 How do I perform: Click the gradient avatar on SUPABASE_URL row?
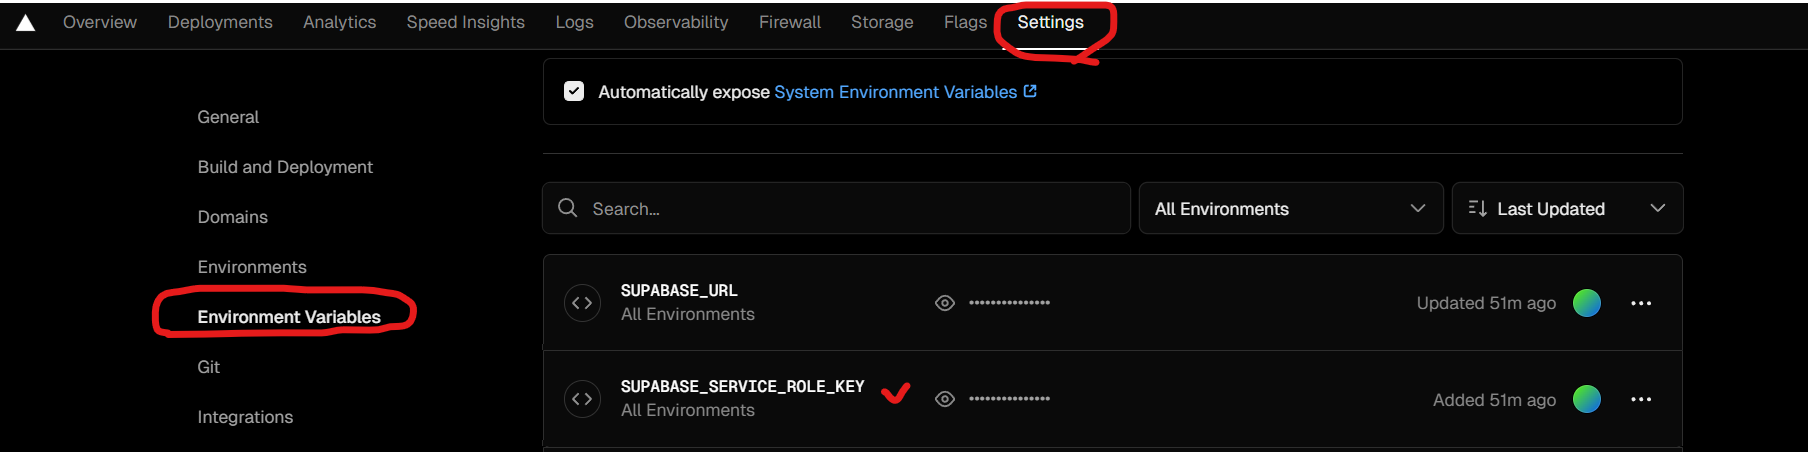1587,303
